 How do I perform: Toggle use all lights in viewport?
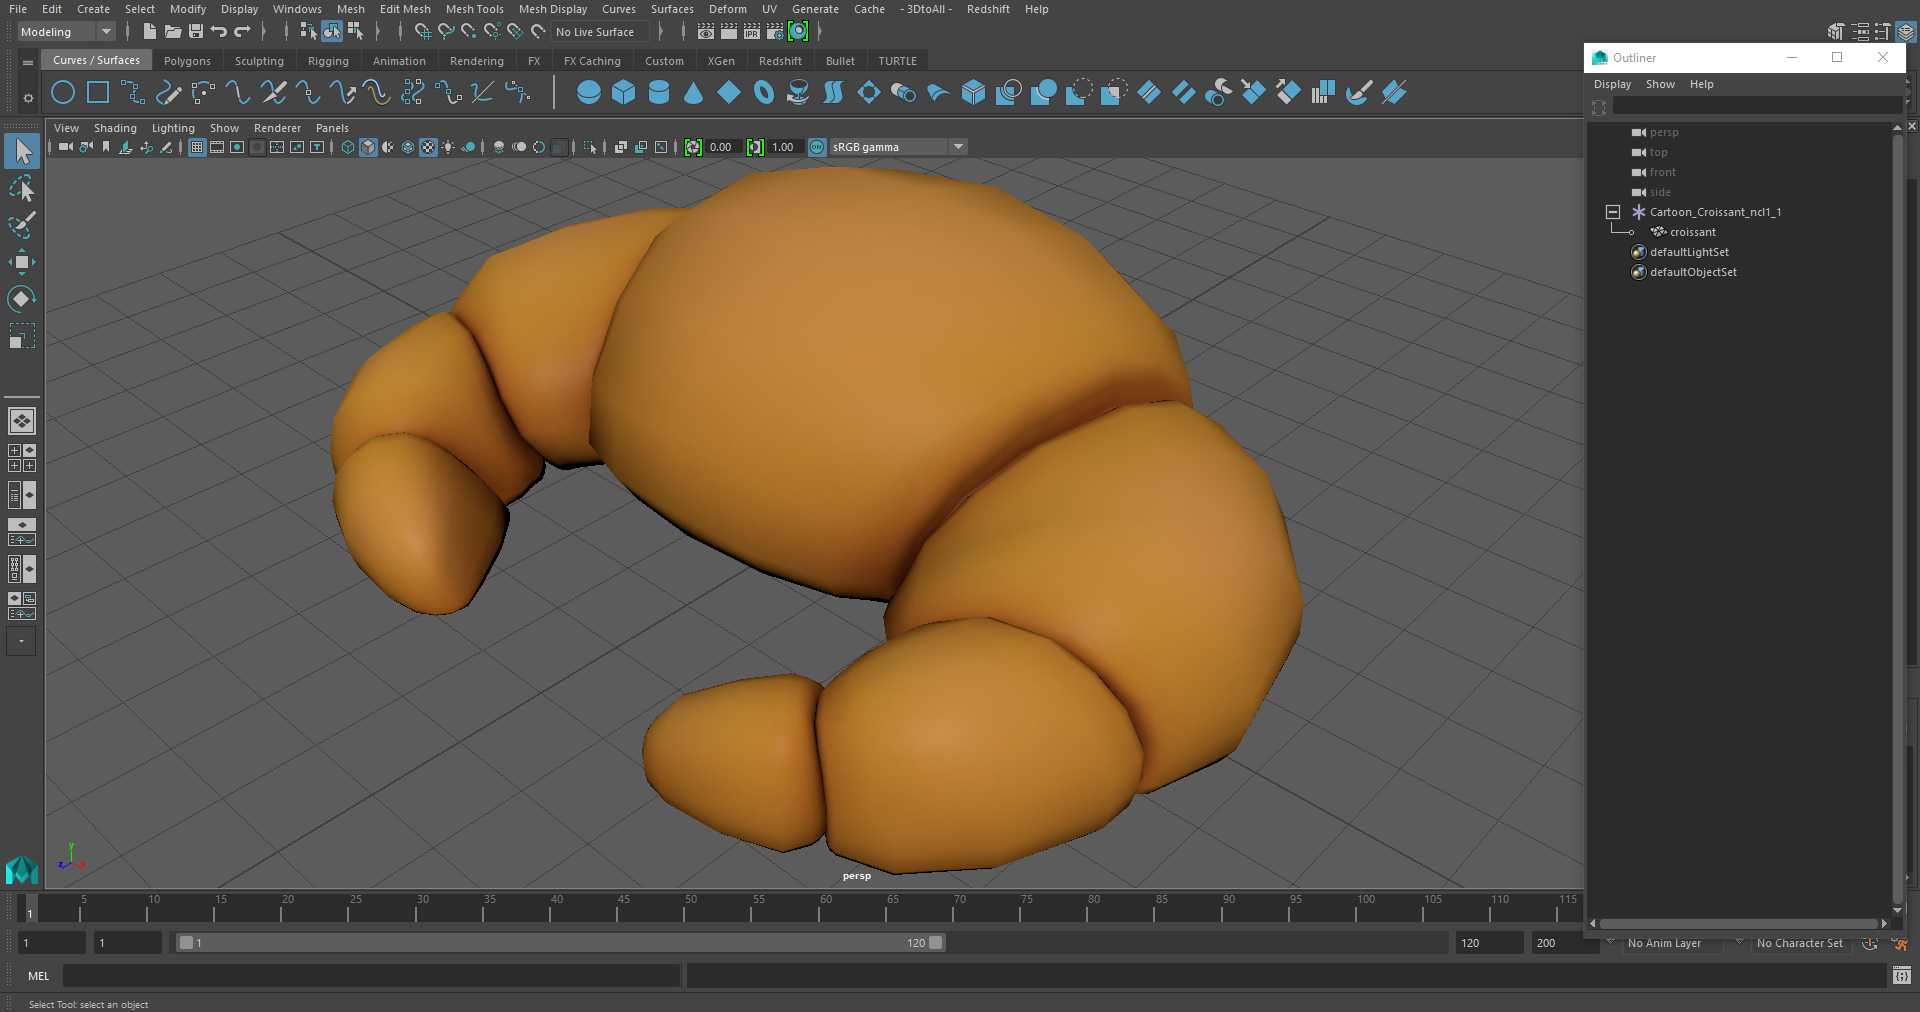(x=448, y=147)
